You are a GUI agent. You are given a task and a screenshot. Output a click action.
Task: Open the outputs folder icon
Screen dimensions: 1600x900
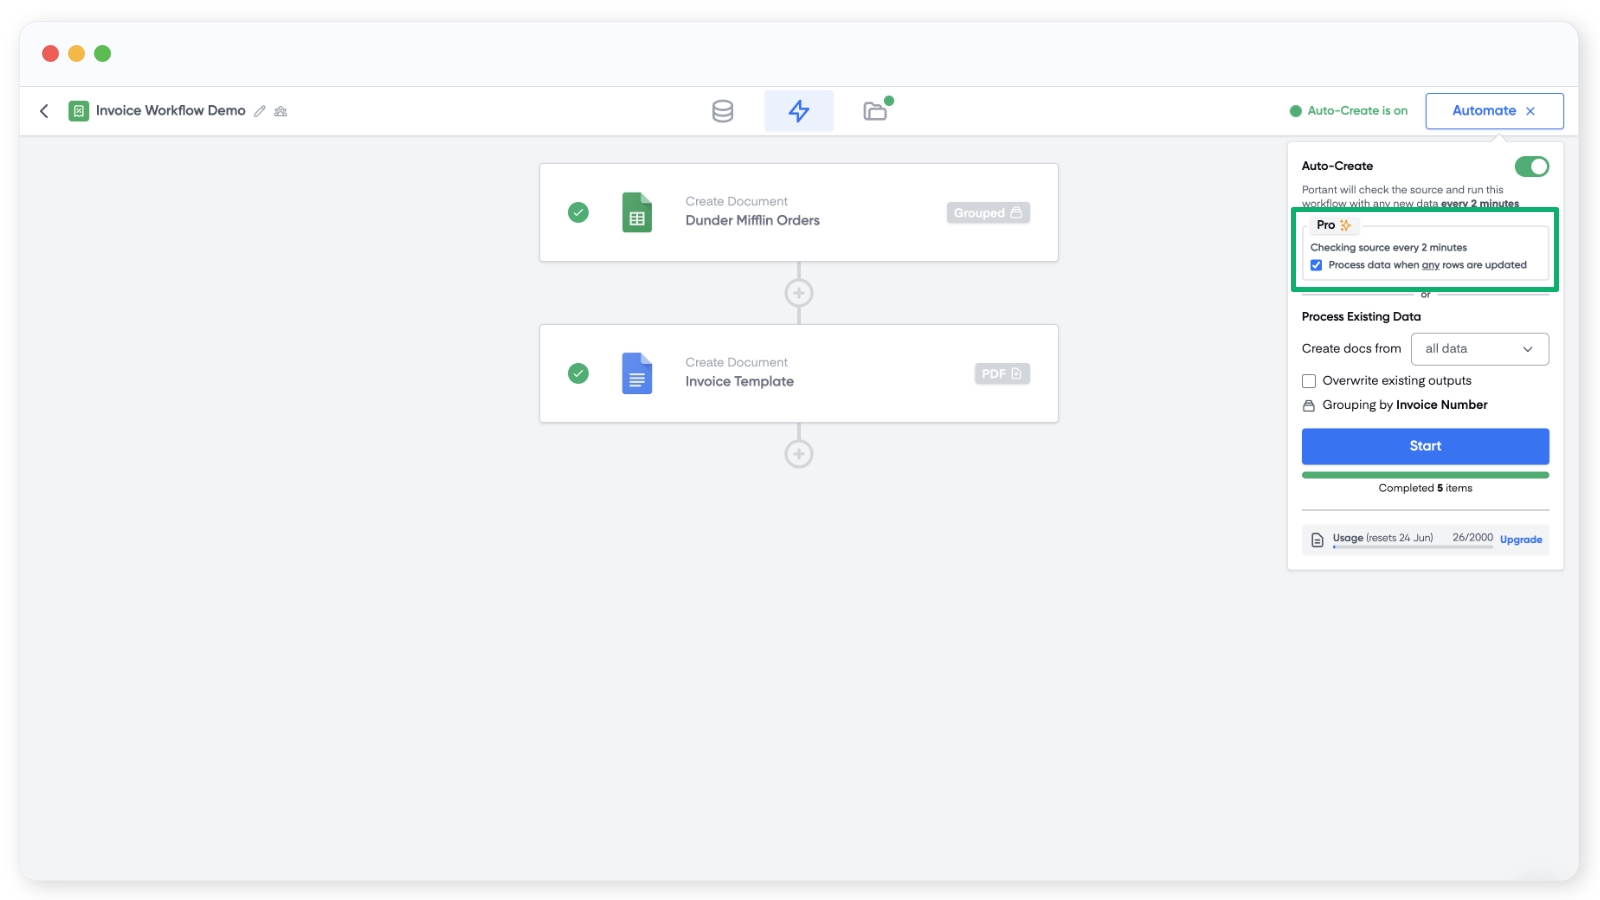[x=876, y=111]
